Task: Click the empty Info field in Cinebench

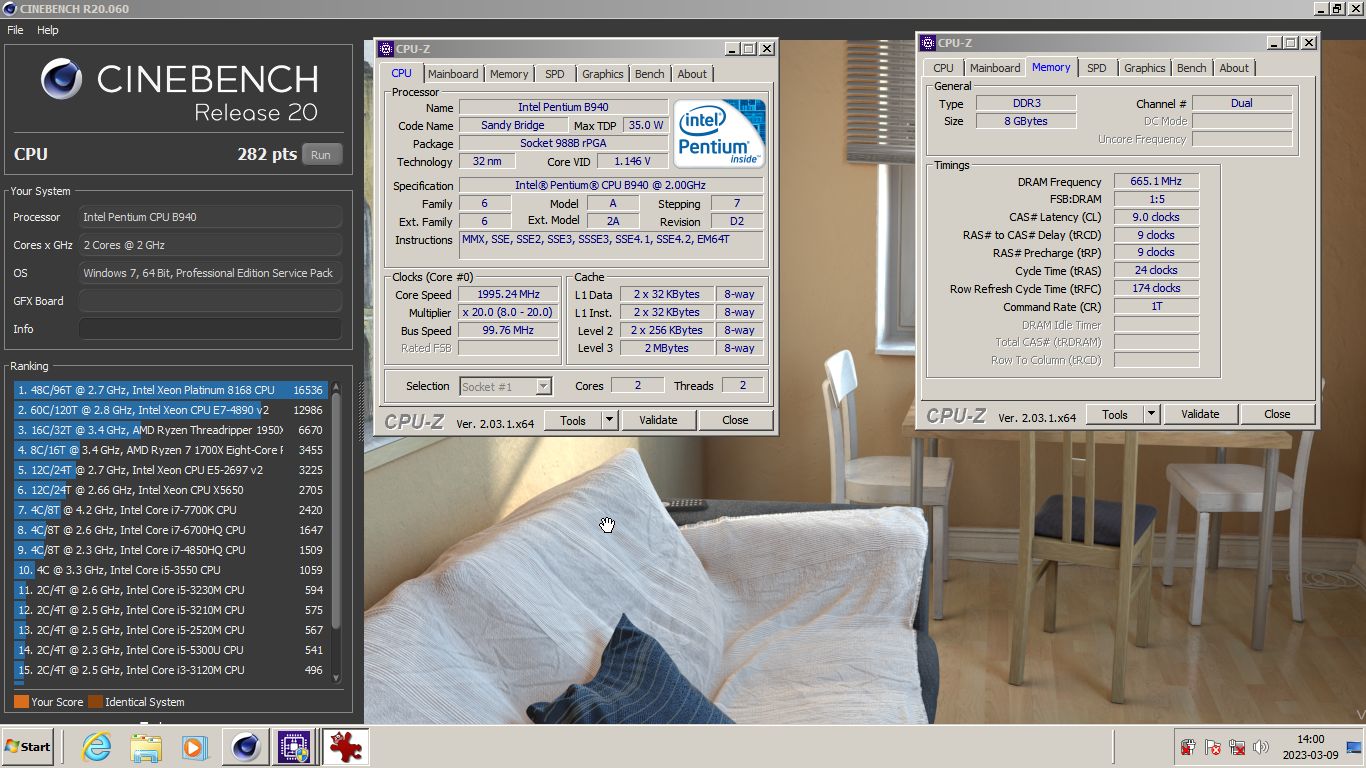Action: point(210,329)
